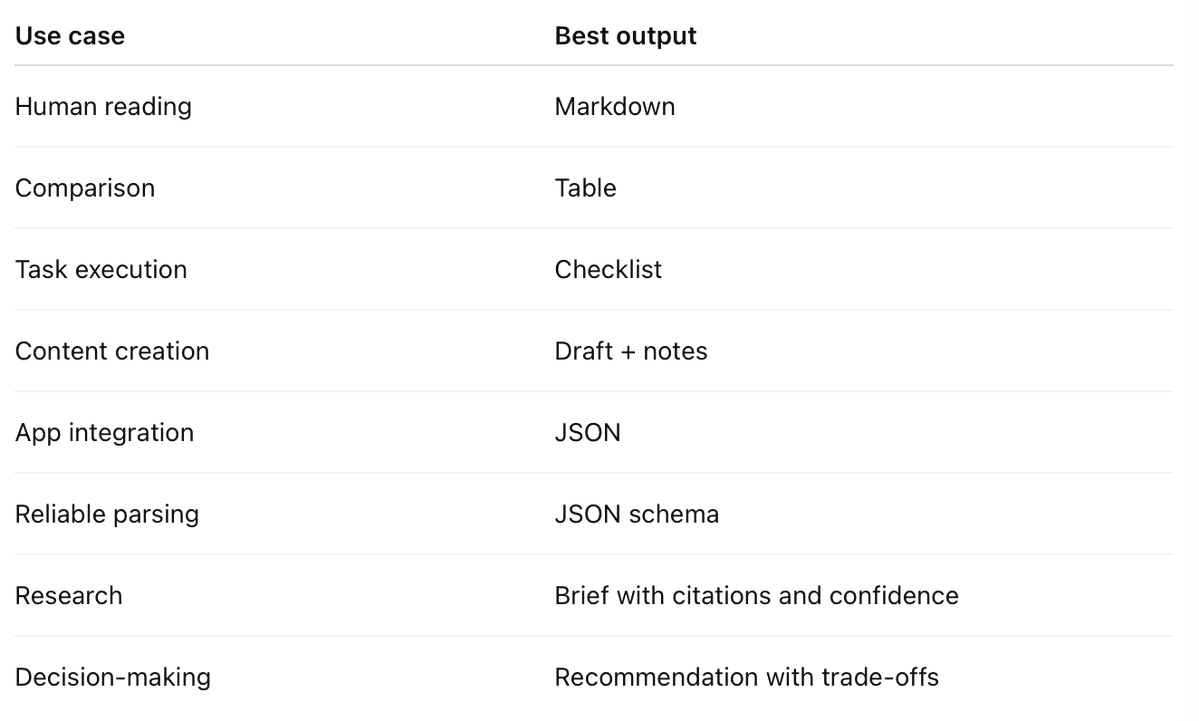Select the 'Research' use case cell
Viewport: 1199px width, 721px height.
69,596
